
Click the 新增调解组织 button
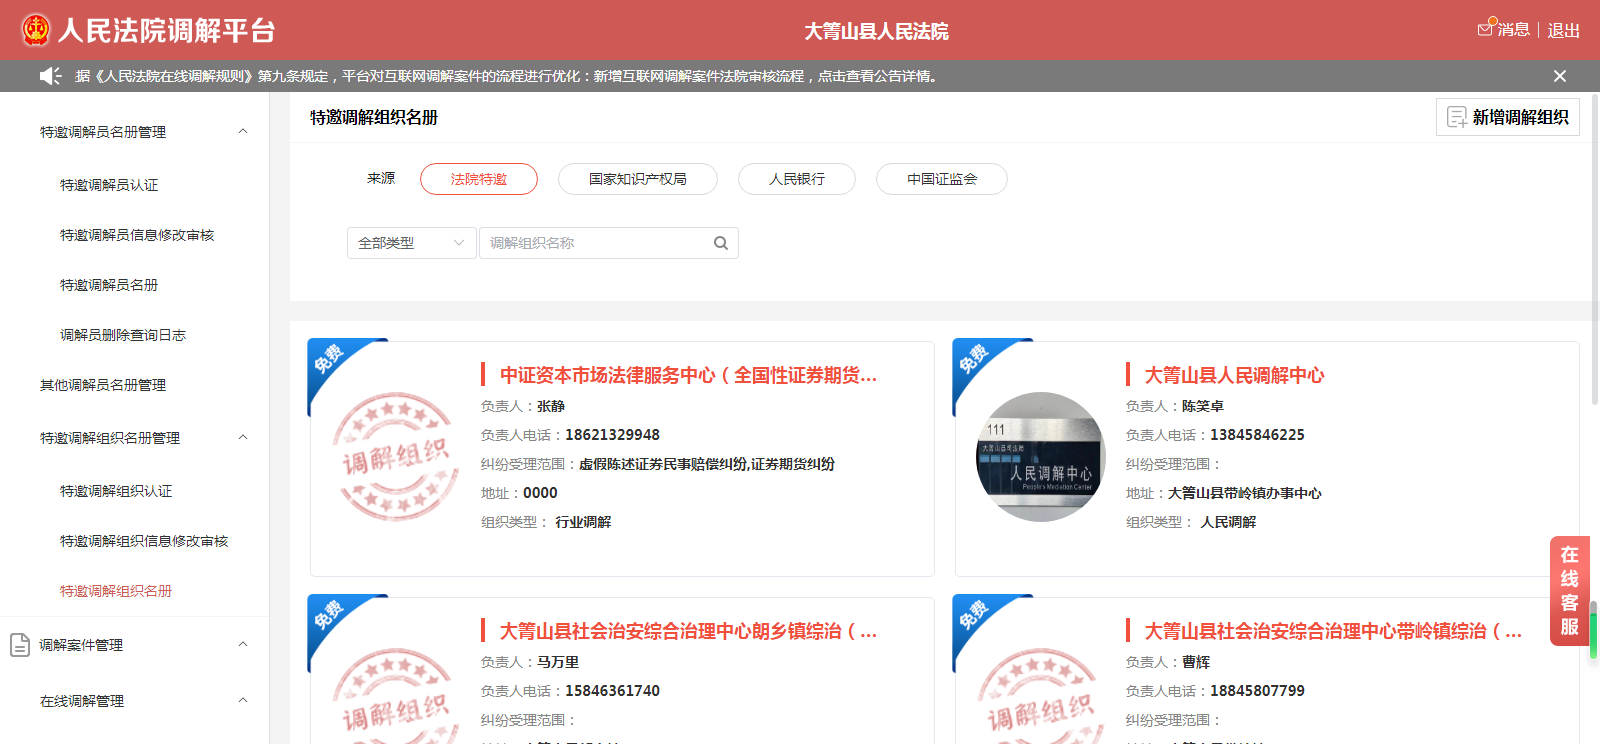(1507, 117)
